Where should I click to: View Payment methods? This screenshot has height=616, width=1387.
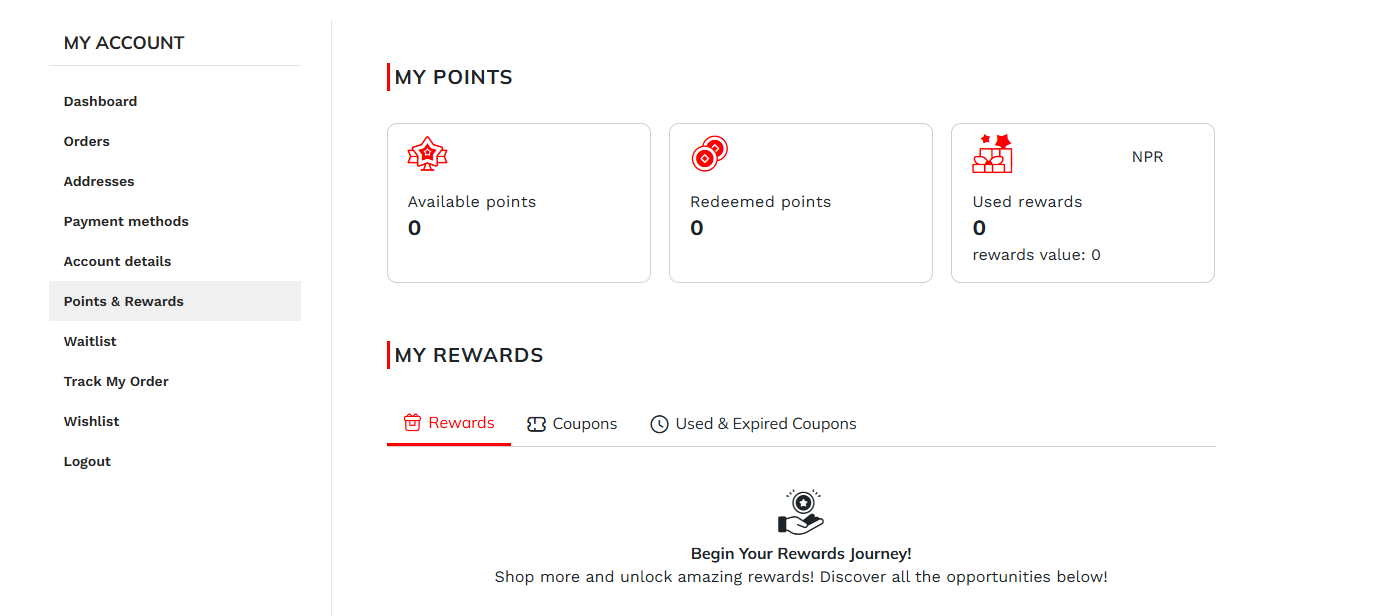click(126, 221)
